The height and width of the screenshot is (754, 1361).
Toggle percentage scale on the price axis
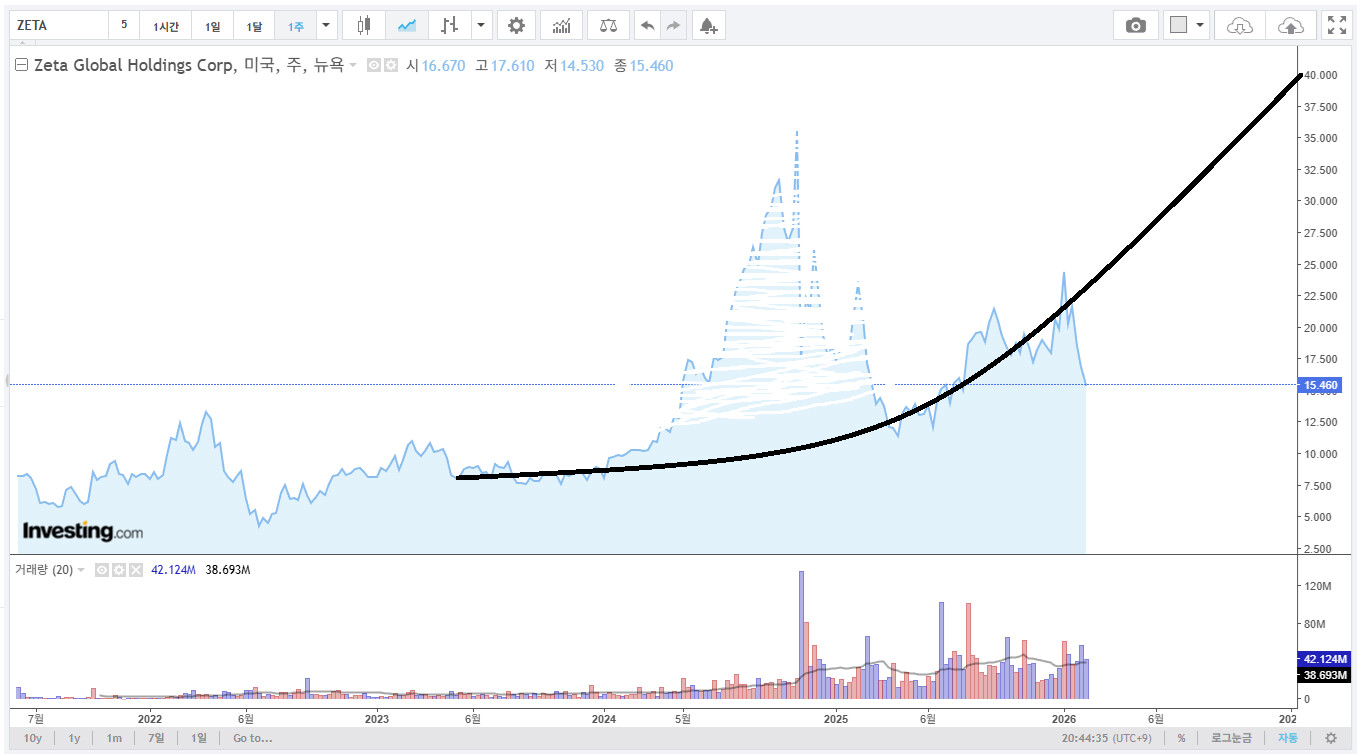[x=1181, y=738]
